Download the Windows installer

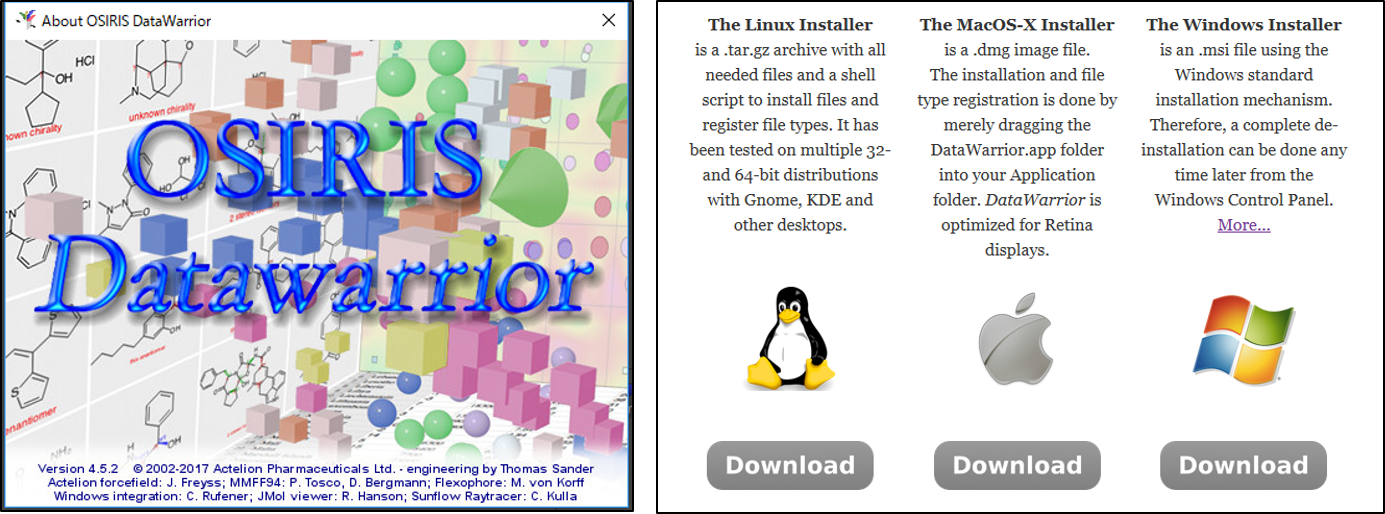[1243, 465]
